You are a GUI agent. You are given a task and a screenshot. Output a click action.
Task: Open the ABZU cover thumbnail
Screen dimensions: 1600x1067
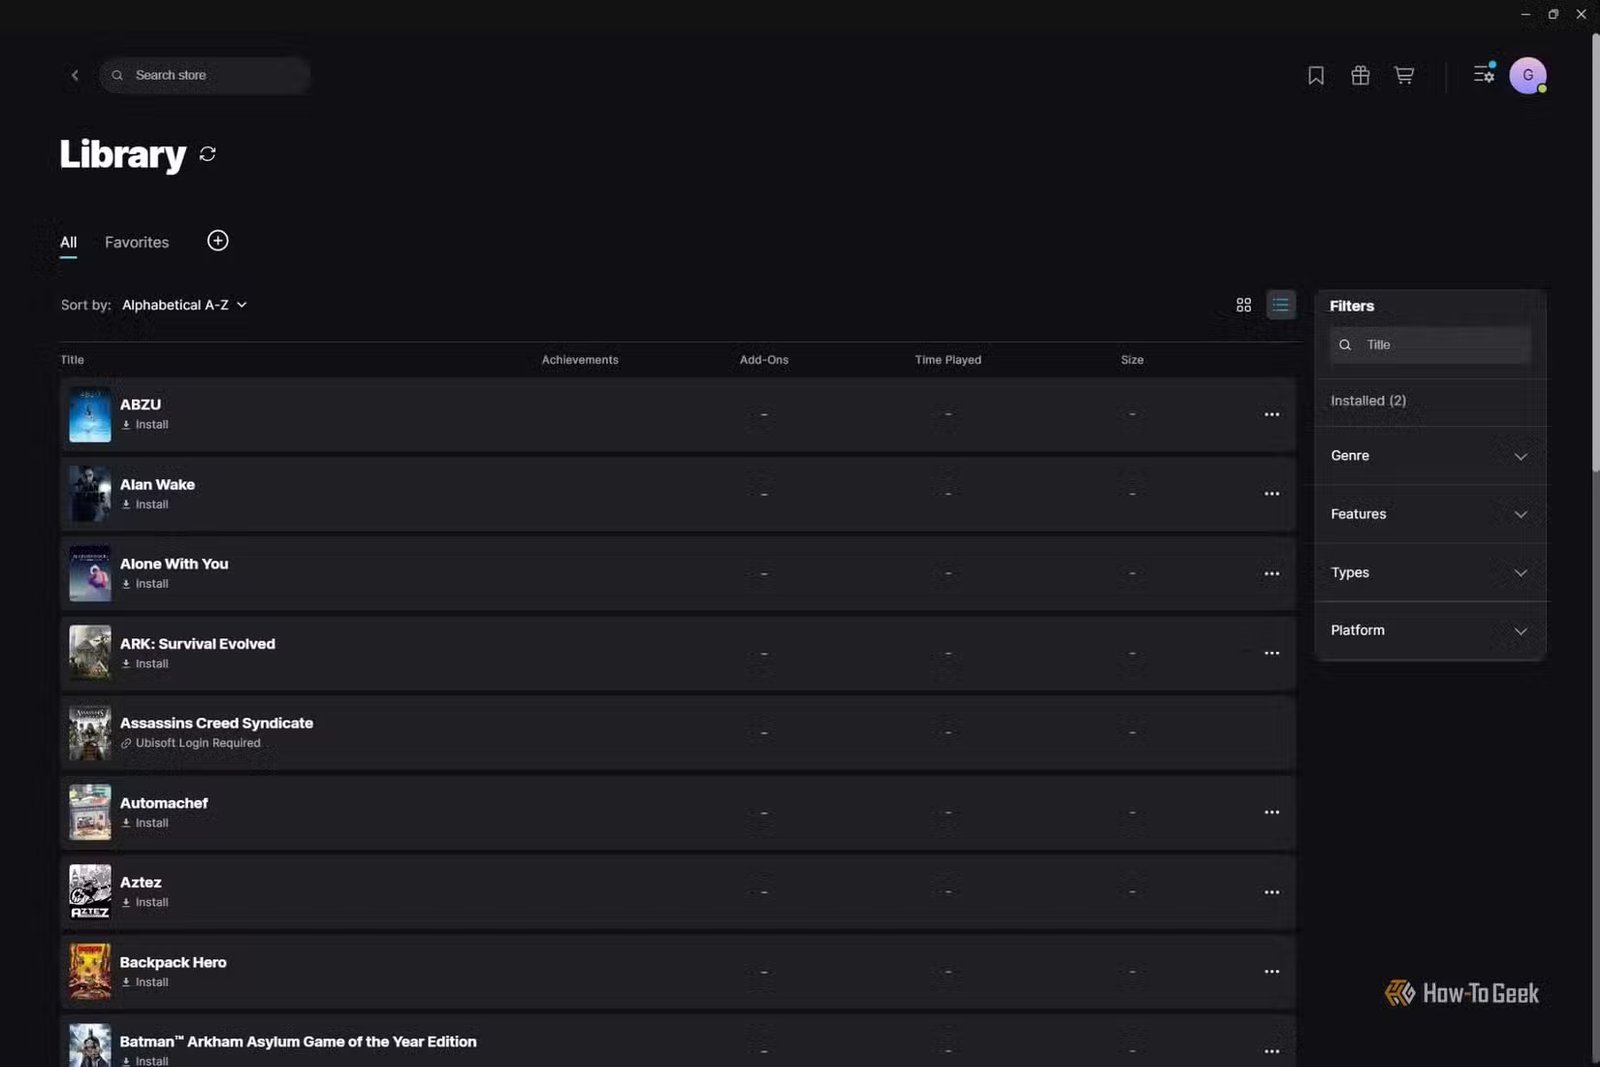click(x=90, y=414)
